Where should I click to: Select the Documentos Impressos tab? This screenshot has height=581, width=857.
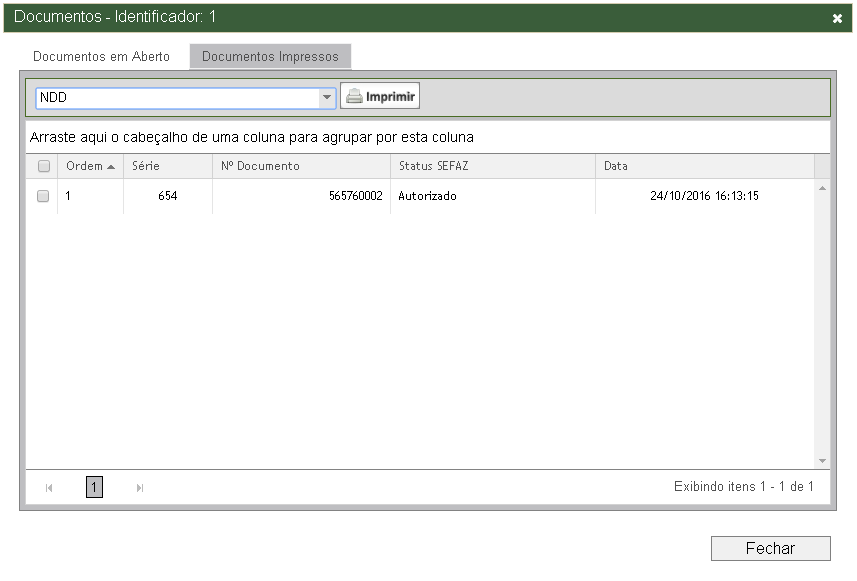270,56
